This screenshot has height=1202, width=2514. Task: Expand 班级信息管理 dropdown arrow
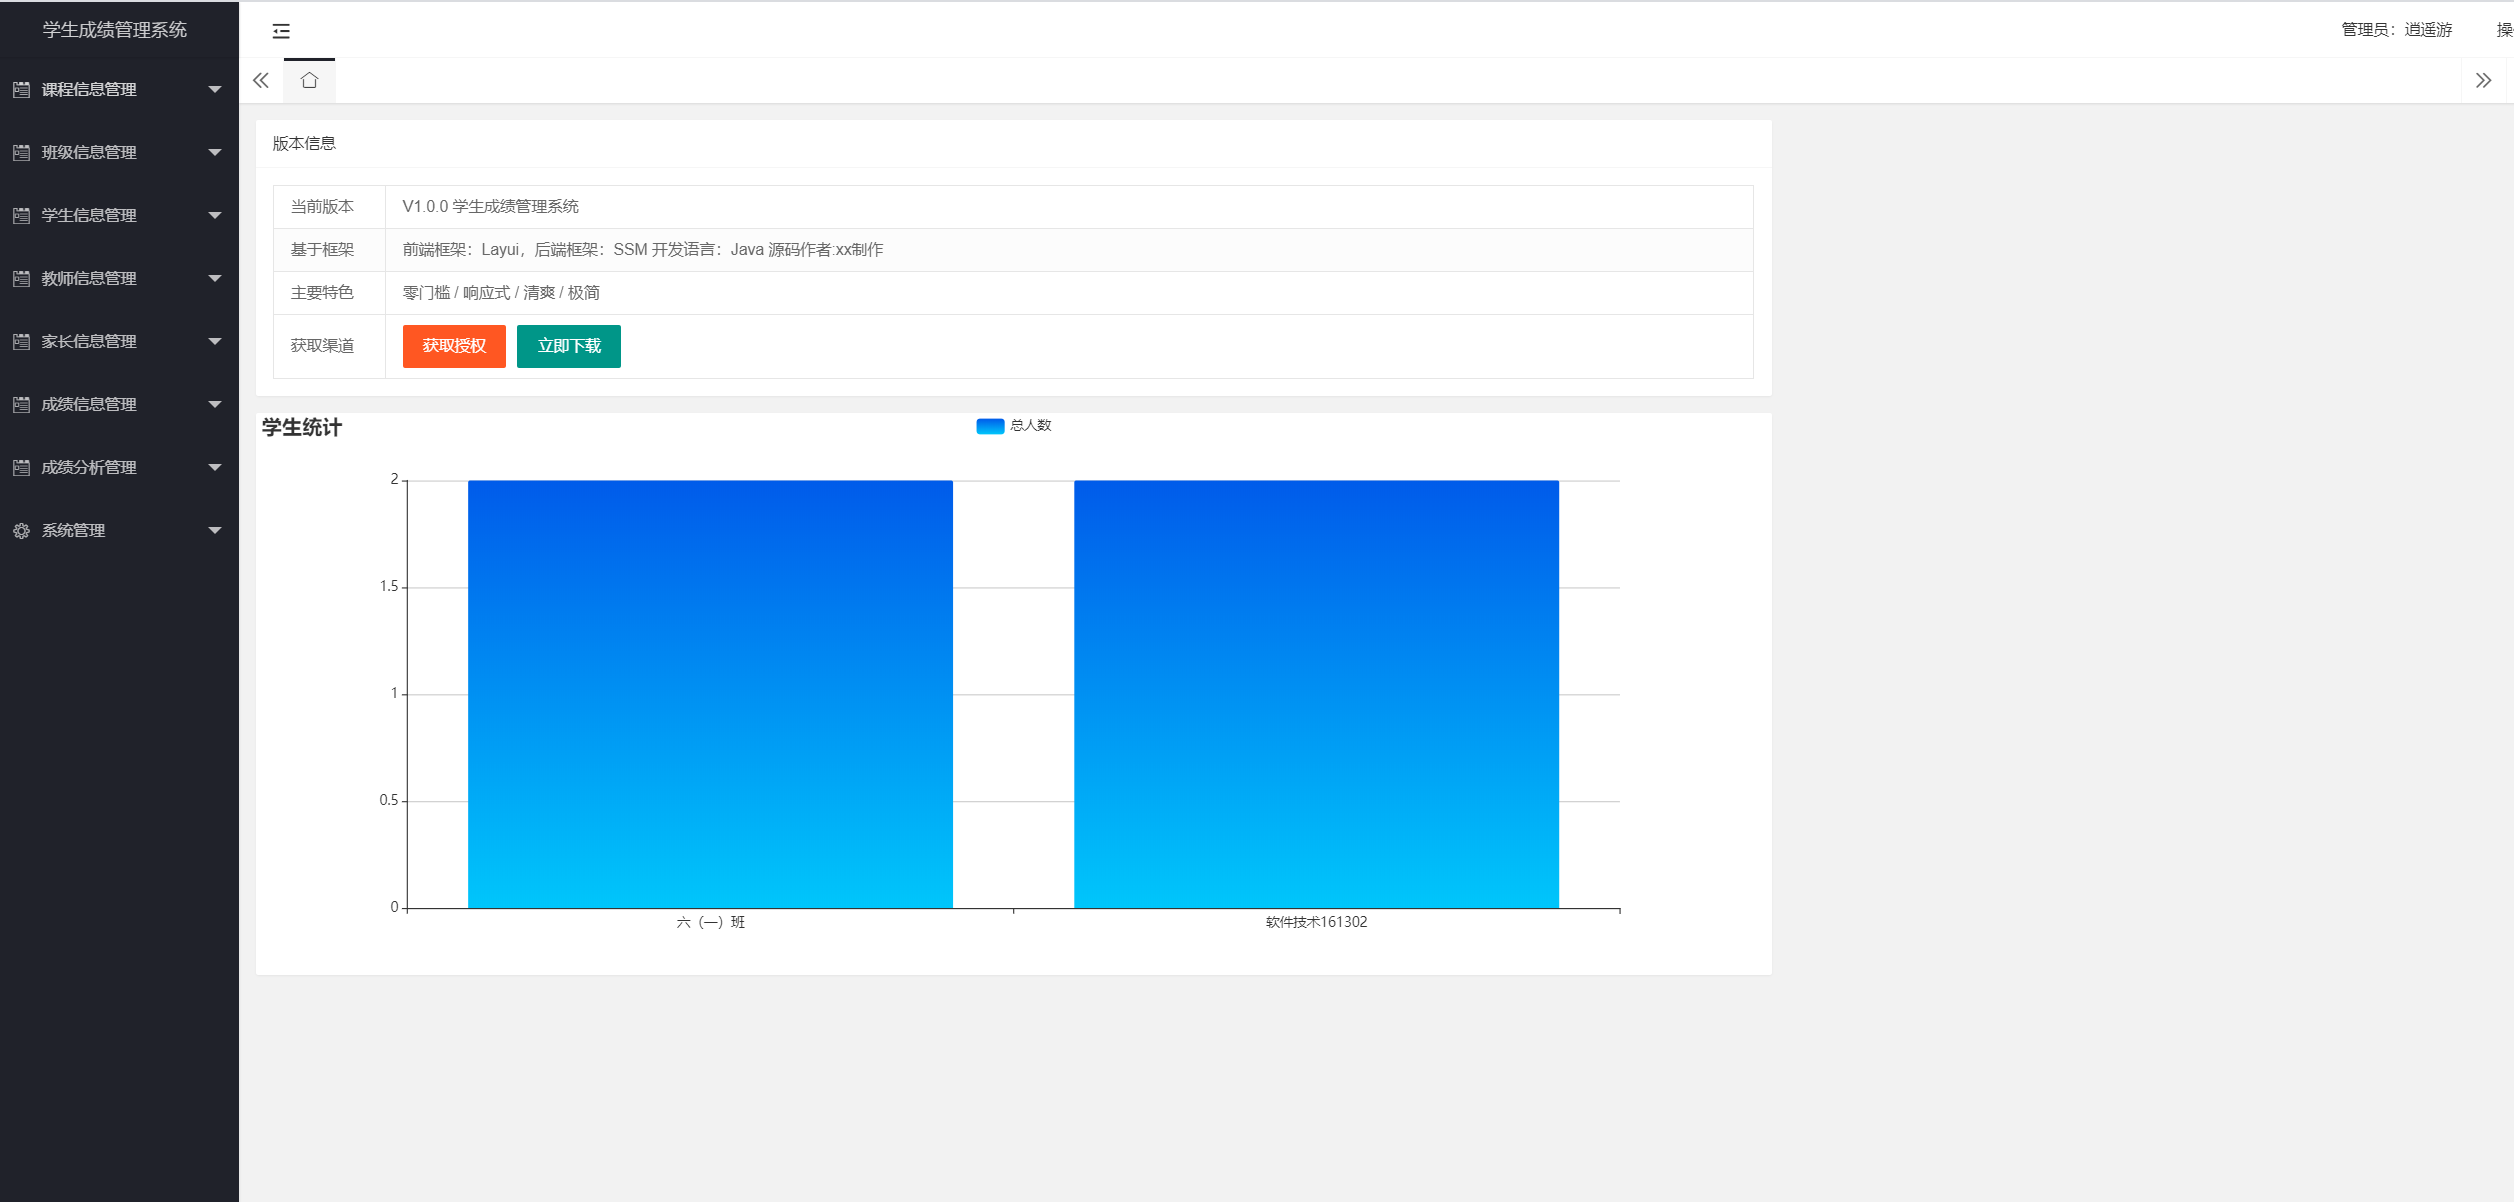click(x=214, y=153)
